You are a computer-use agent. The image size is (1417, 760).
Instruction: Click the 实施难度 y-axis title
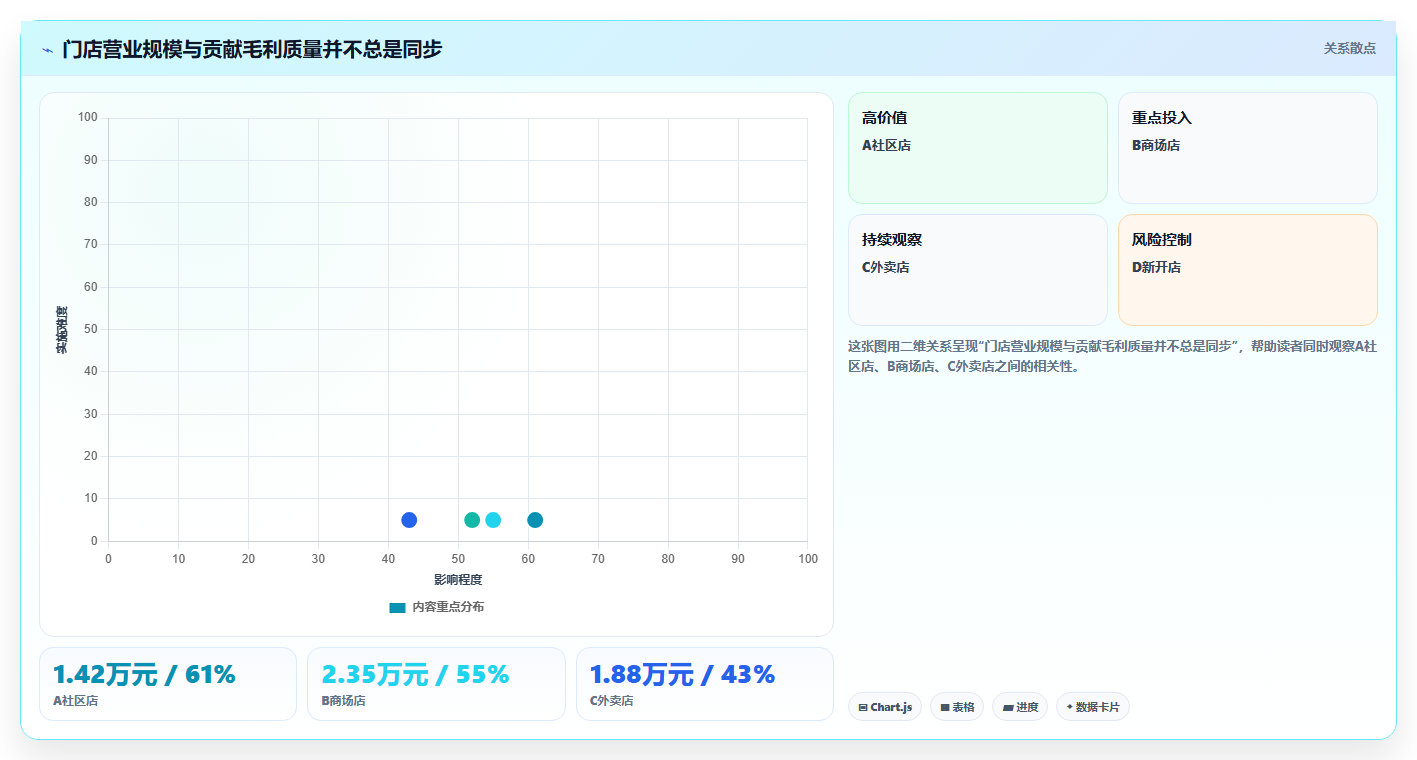62,330
